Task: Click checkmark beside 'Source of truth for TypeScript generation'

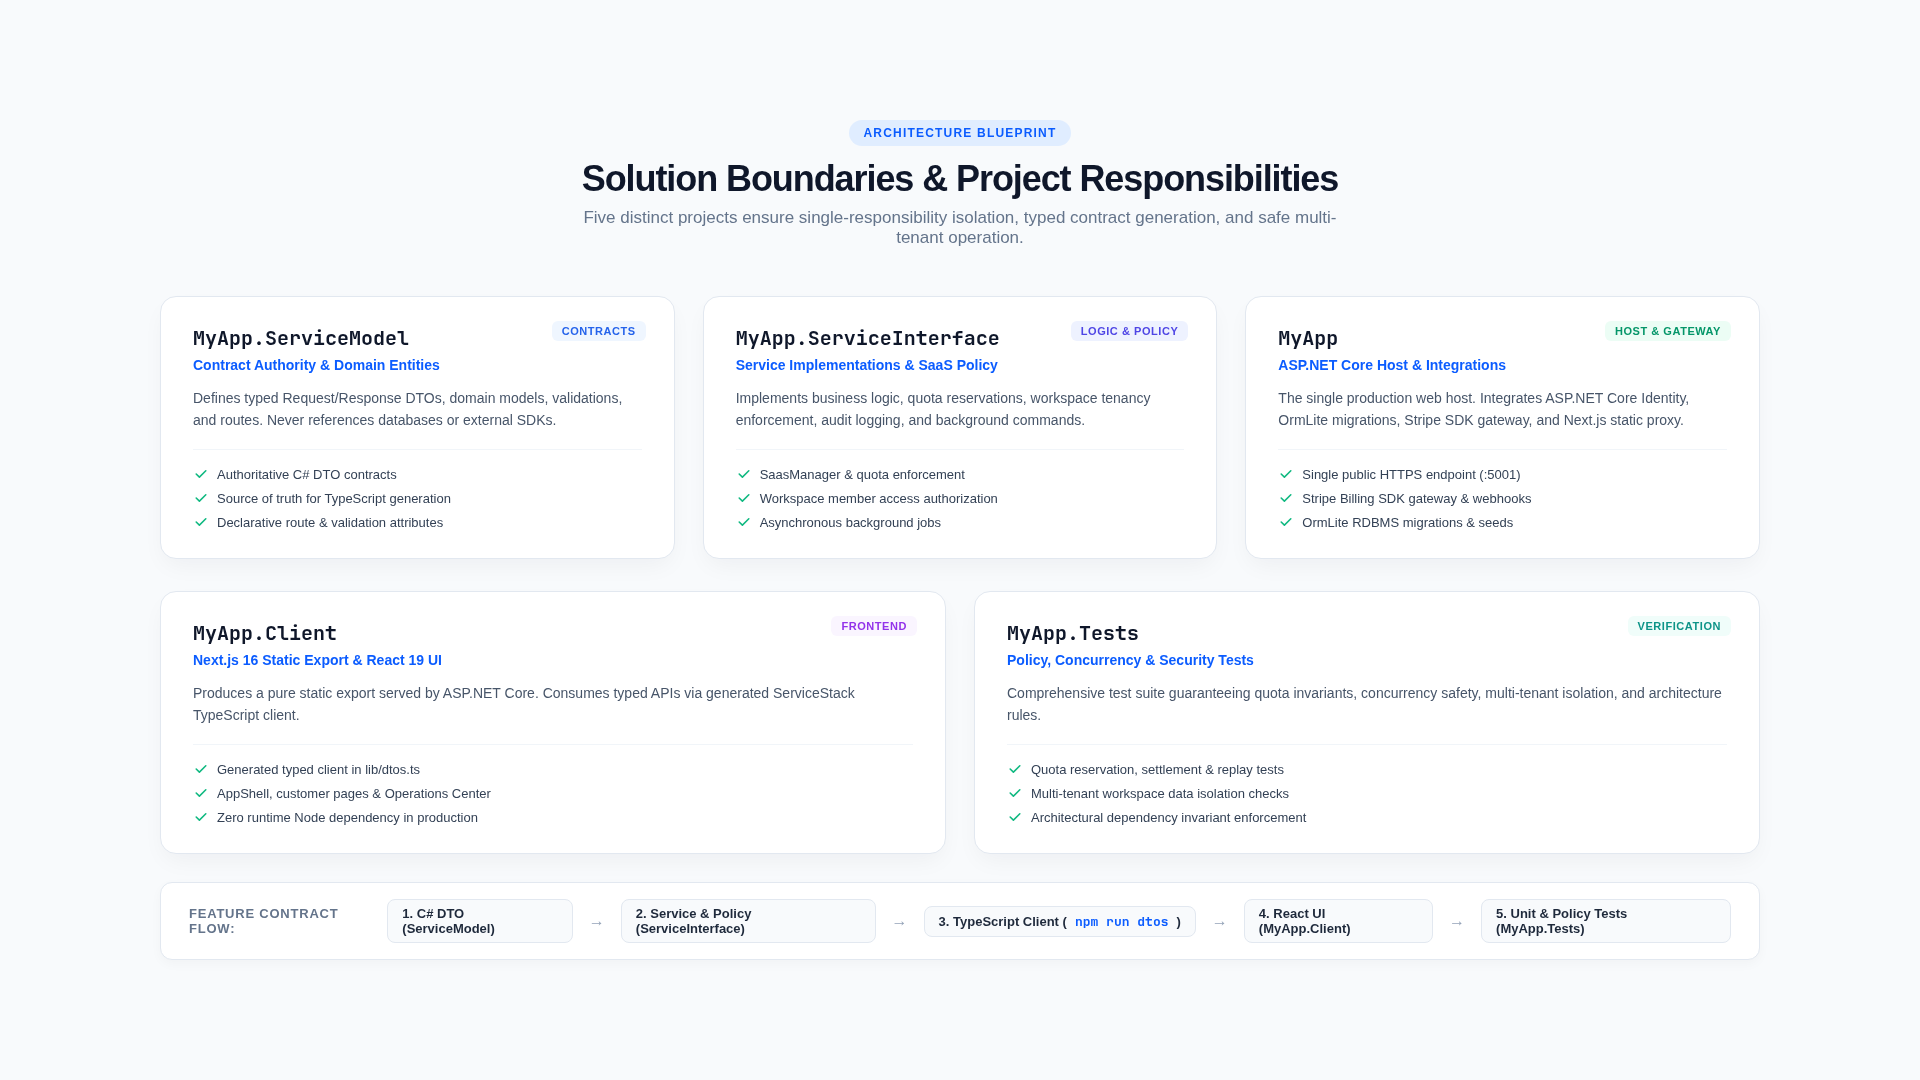Action: pos(201,498)
